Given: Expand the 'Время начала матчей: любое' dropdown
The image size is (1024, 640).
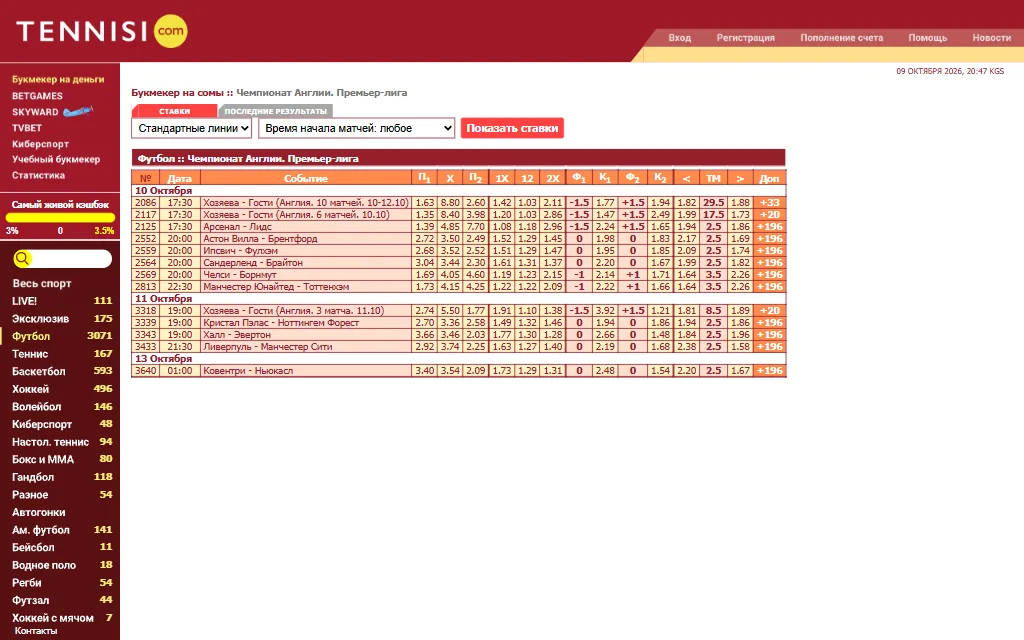Looking at the screenshot, I should pyautogui.click(x=357, y=128).
